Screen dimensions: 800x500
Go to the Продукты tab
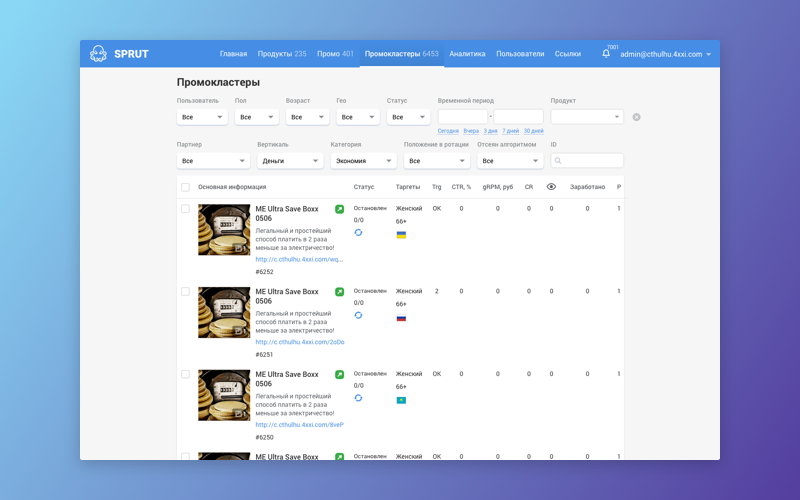[282, 54]
